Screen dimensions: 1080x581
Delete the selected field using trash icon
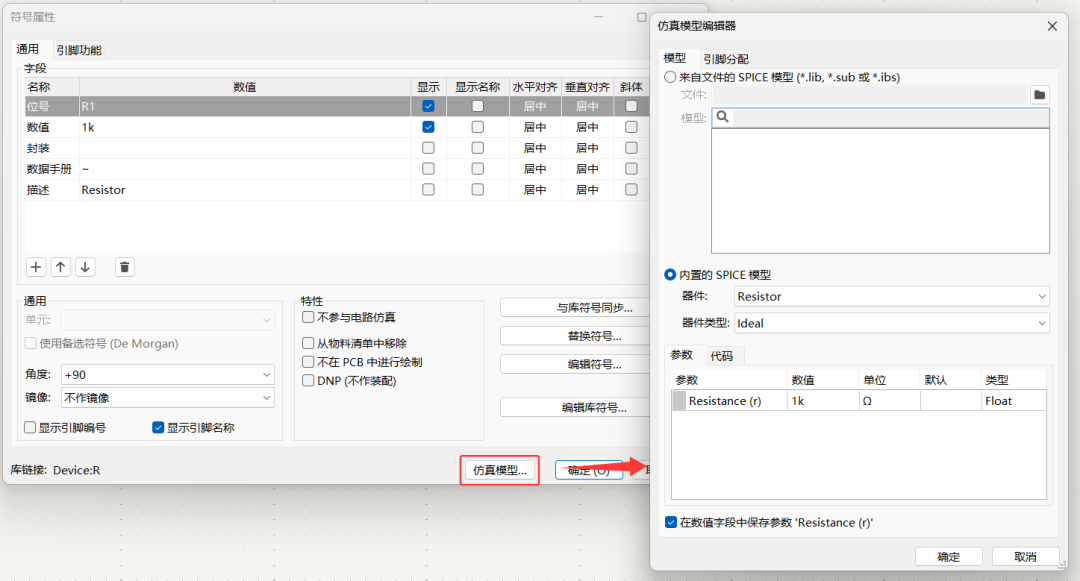pyautogui.click(x=124, y=267)
